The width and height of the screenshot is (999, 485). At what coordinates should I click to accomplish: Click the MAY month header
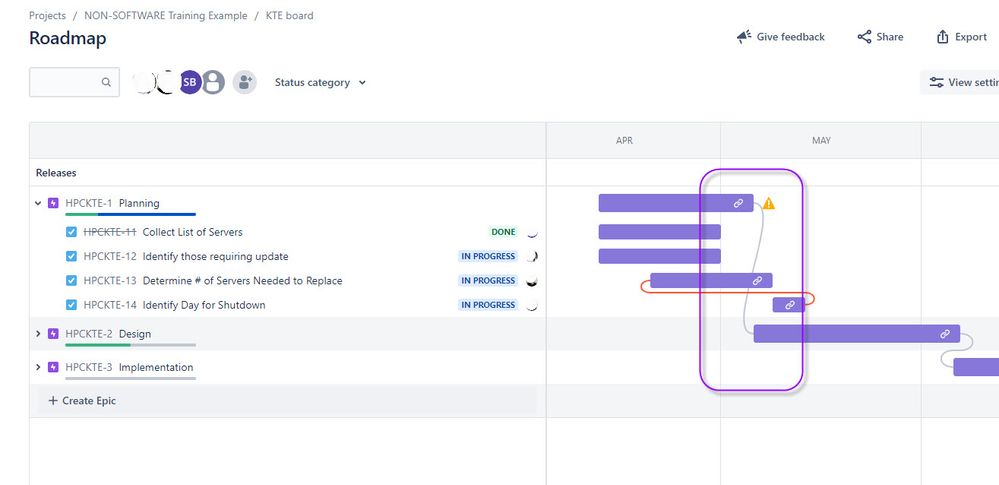tap(821, 140)
